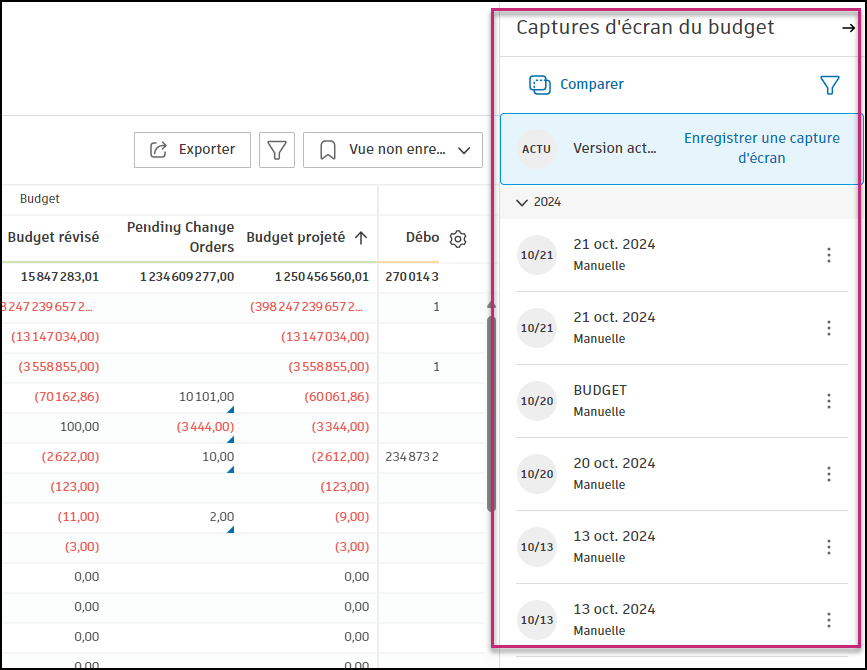Screen dimensions: 867x670
Task: Click the 10/20 date badge of BUDGET
Action: pos(537,401)
